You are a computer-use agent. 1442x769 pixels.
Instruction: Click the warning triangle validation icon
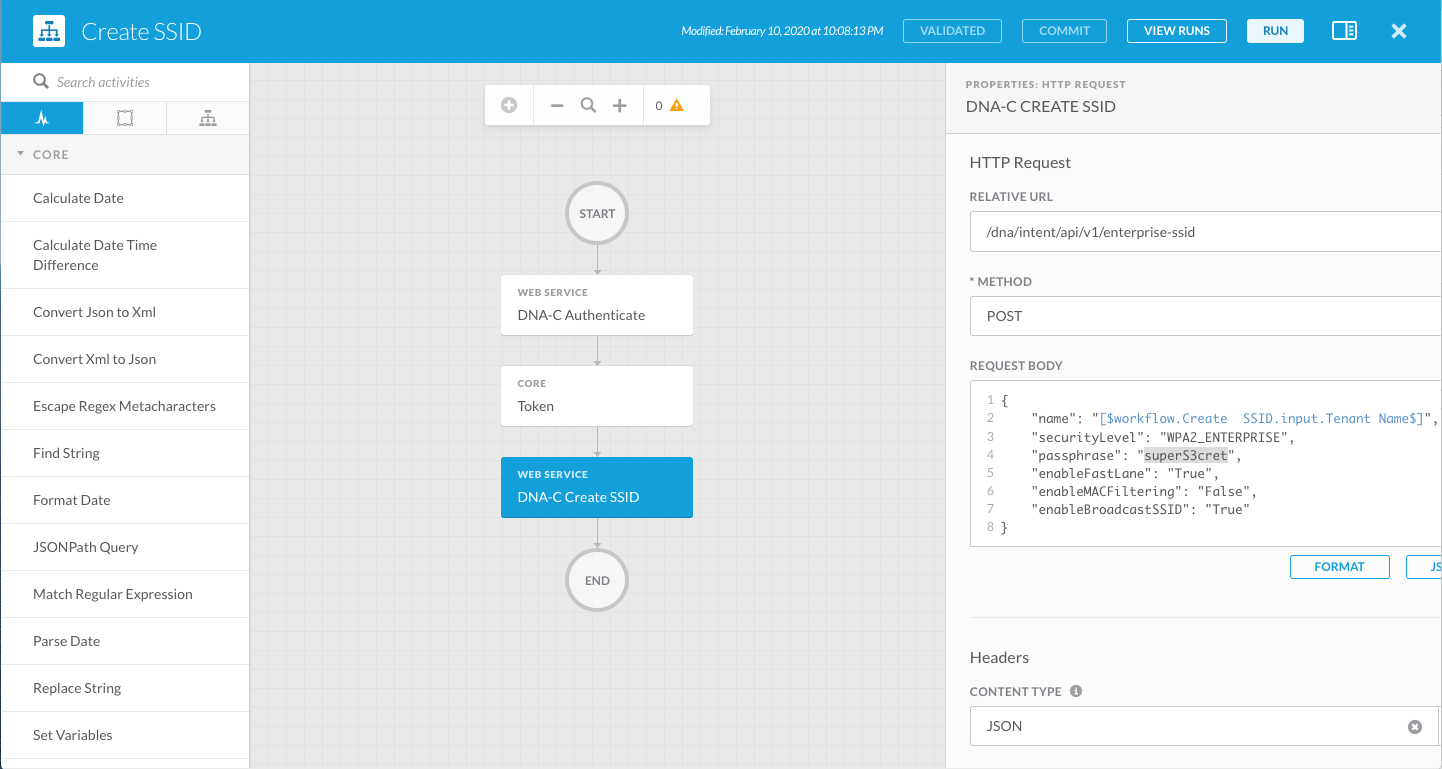point(677,105)
